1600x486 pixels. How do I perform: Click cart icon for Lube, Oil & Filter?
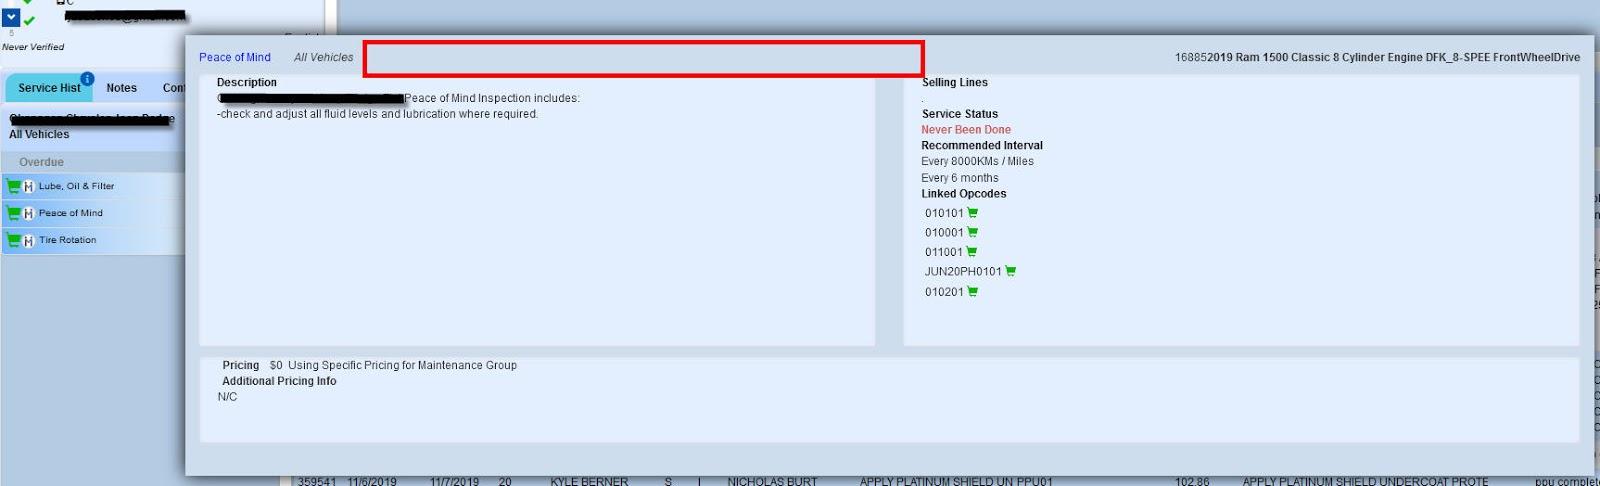(13, 186)
